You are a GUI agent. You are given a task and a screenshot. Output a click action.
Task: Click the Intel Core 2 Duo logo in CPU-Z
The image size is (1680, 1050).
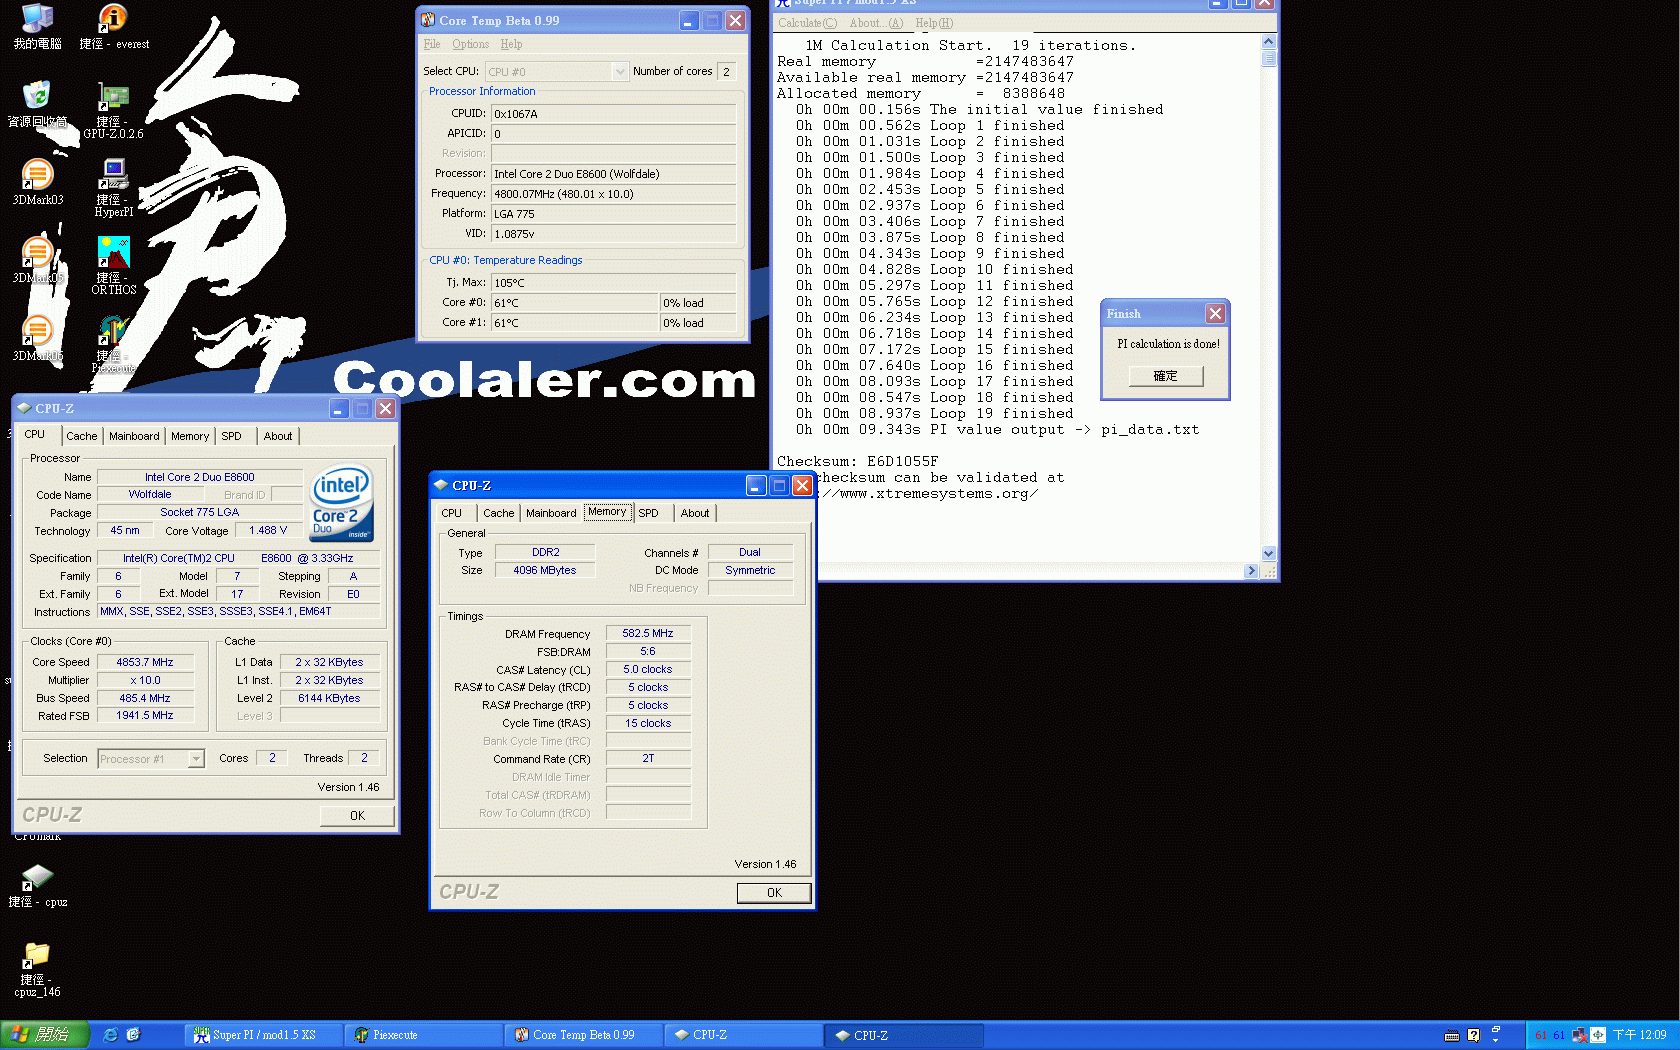[x=342, y=503]
